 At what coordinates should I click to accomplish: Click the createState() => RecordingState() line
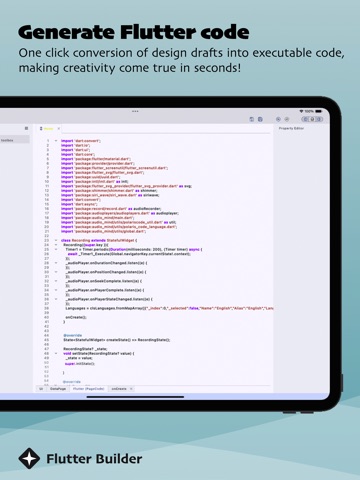pyautogui.click(x=117, y=340)
